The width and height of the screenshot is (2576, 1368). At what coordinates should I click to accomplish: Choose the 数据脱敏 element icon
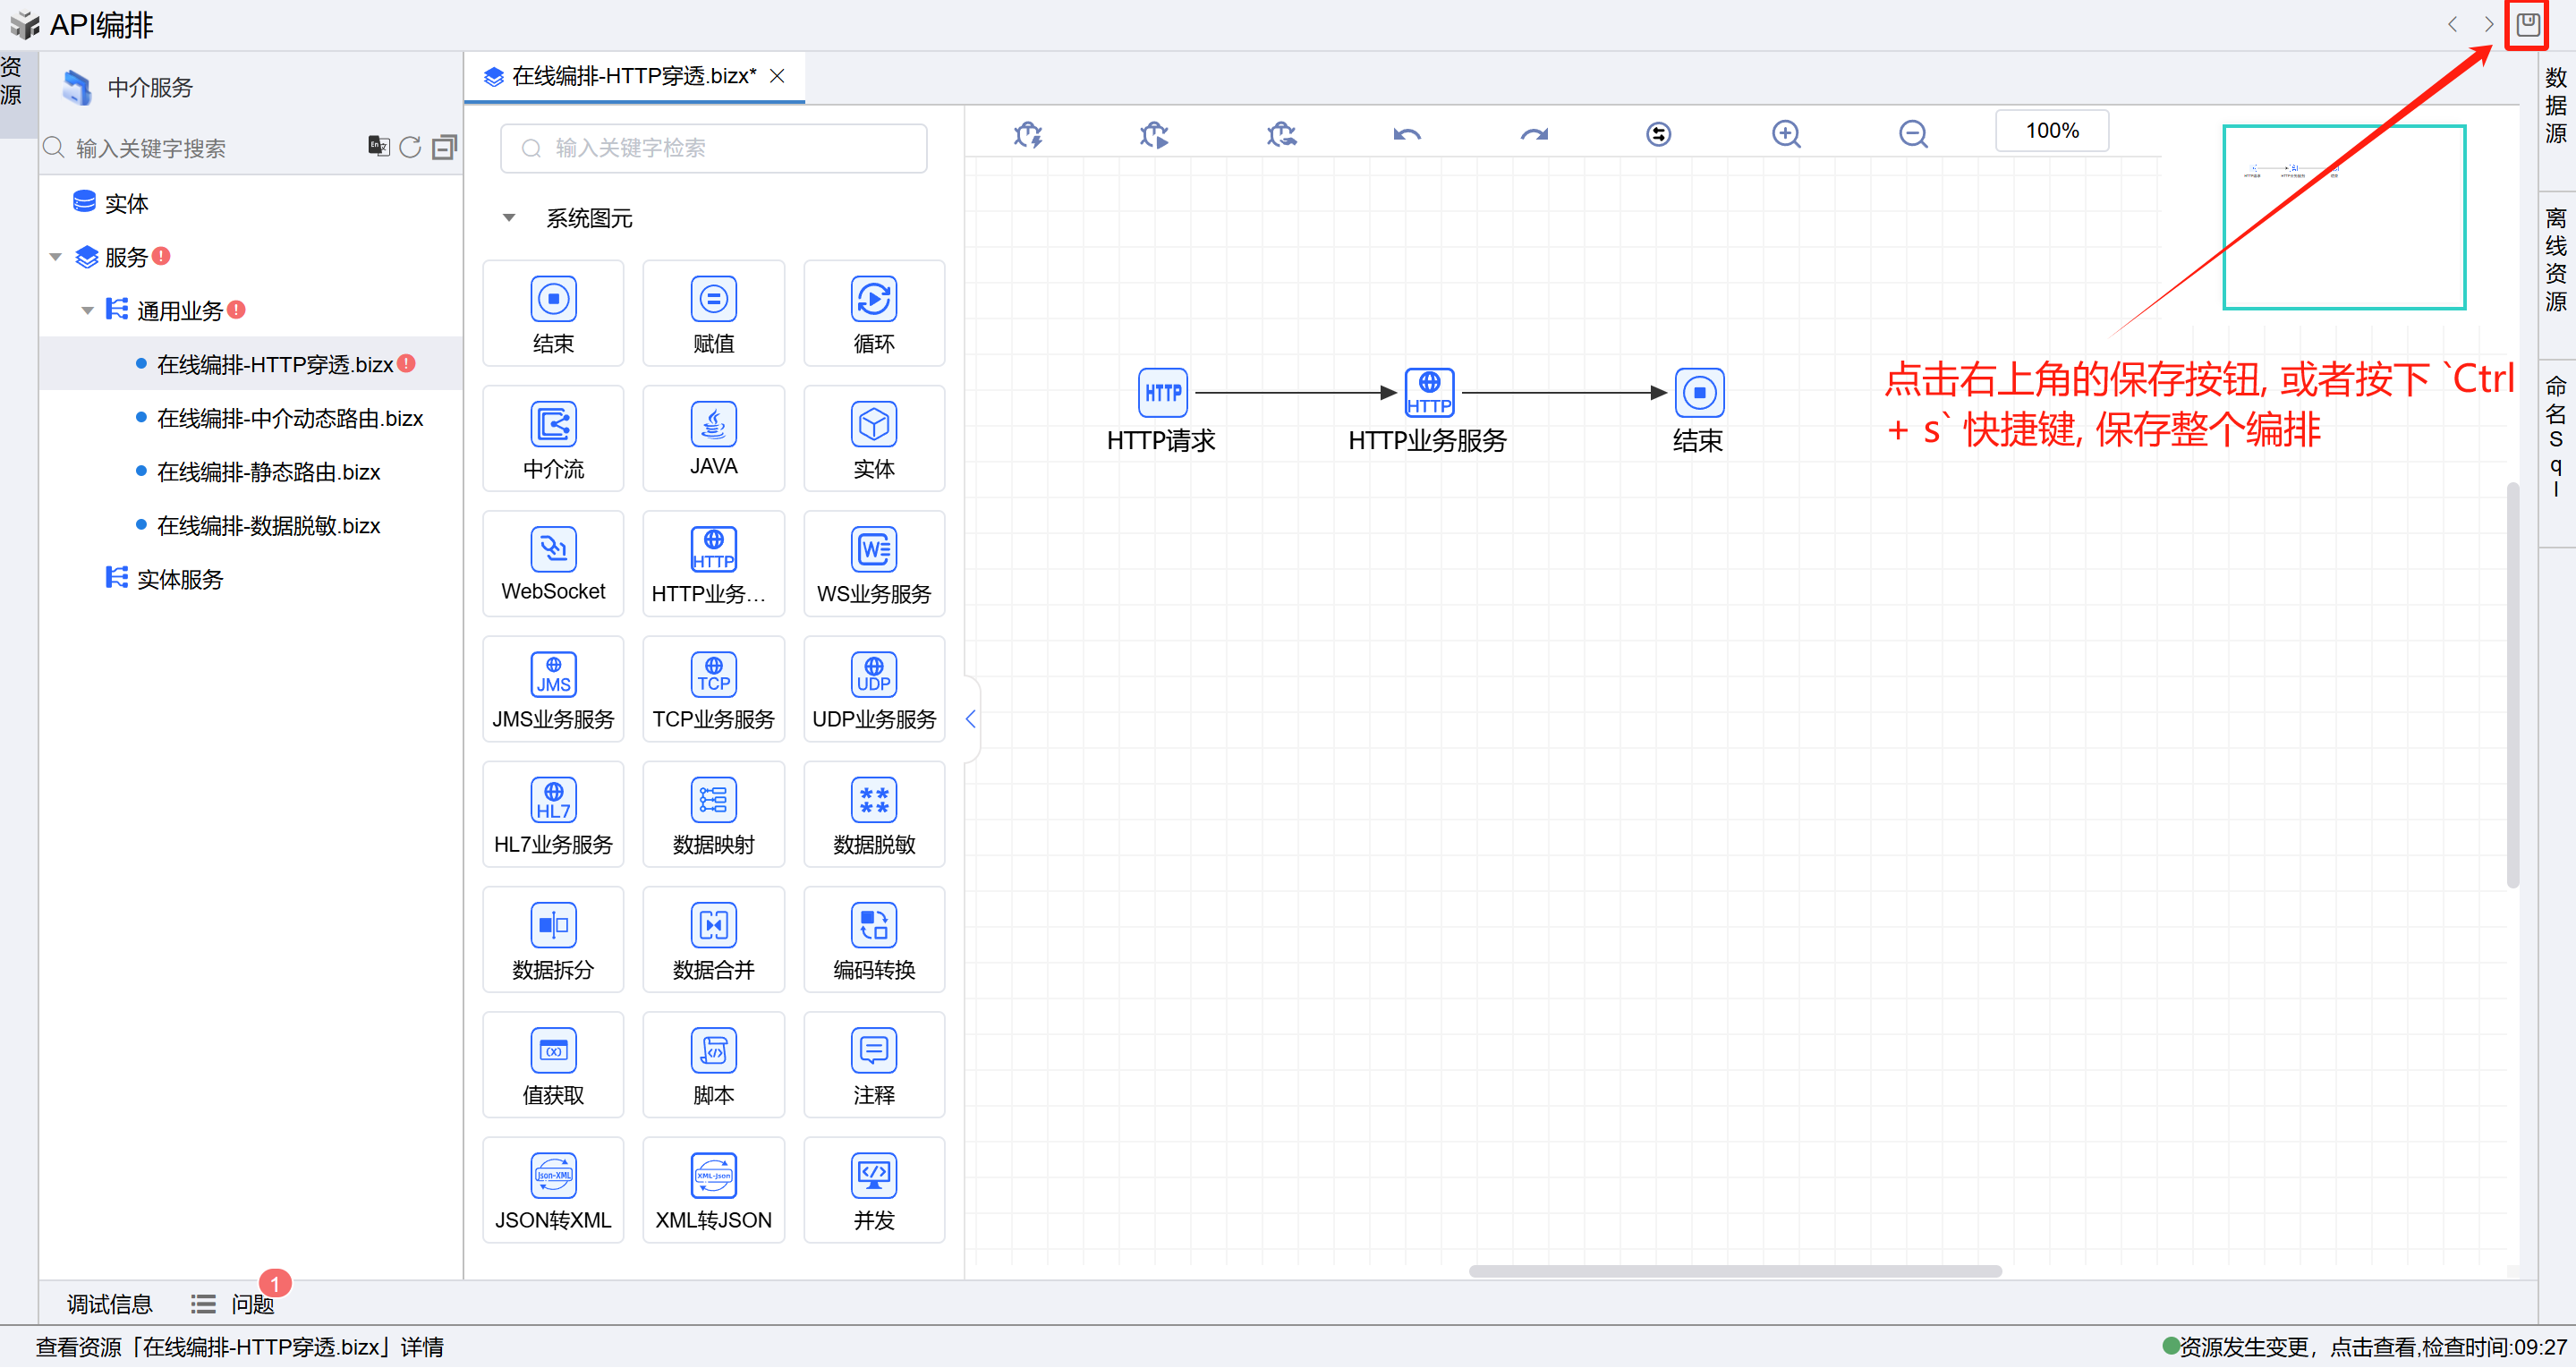(873, 813)
